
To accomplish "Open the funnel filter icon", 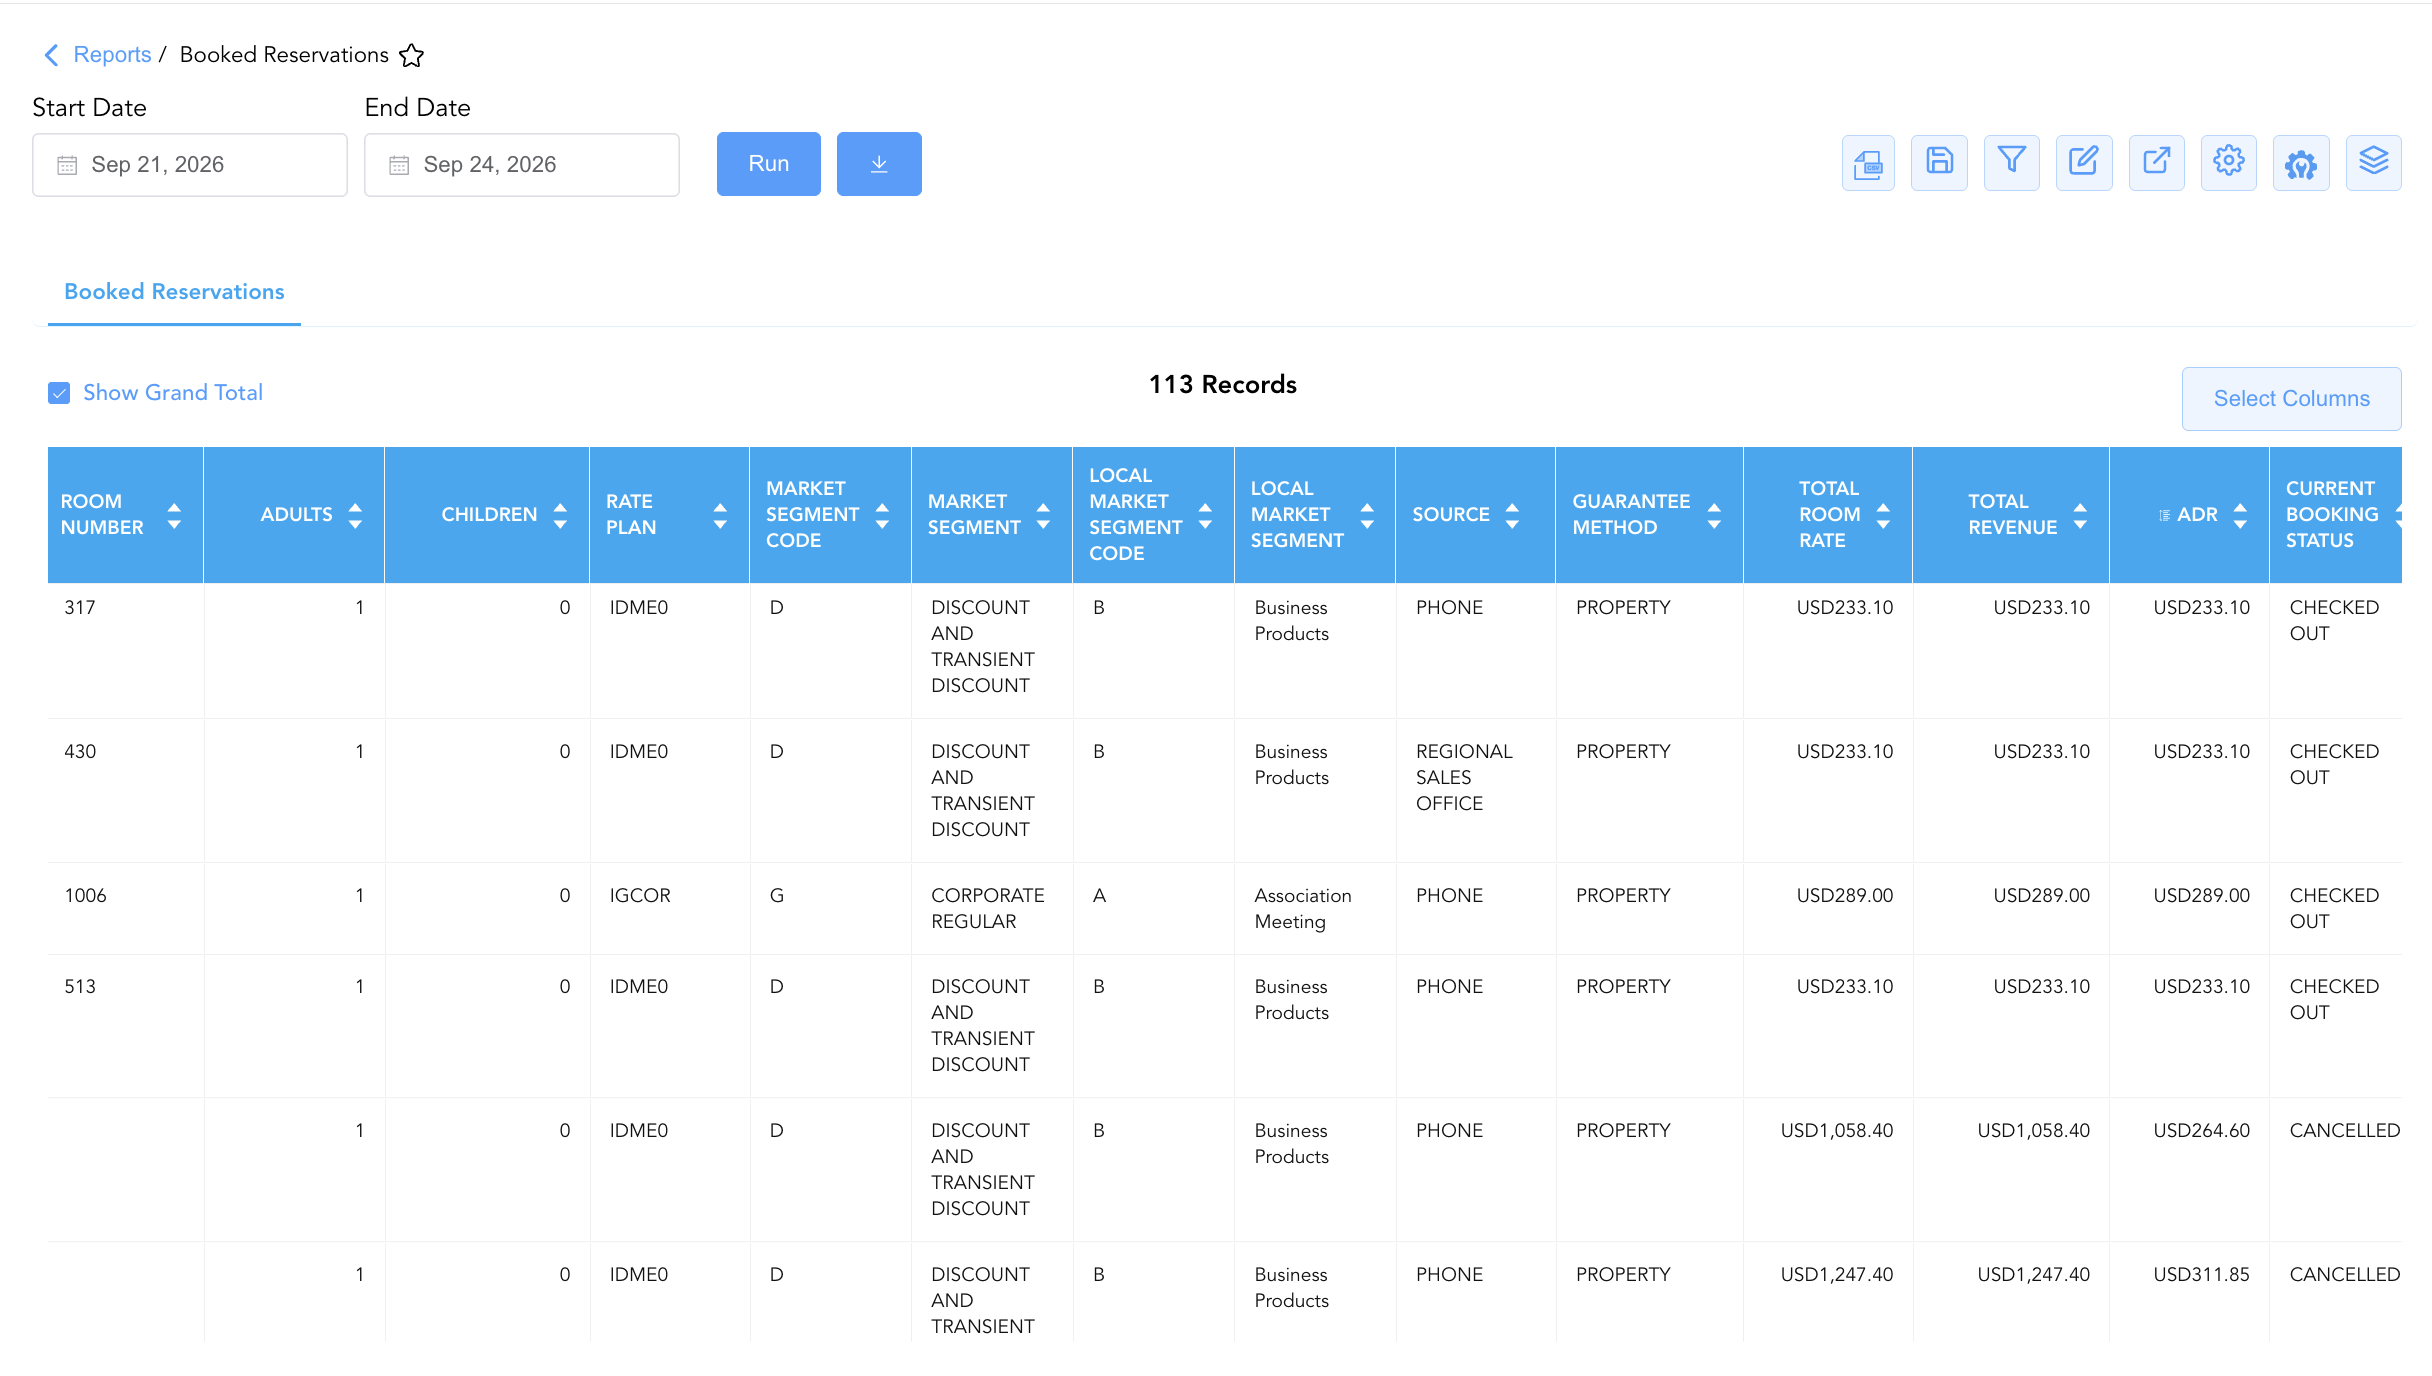I will tap(2011, 163).
